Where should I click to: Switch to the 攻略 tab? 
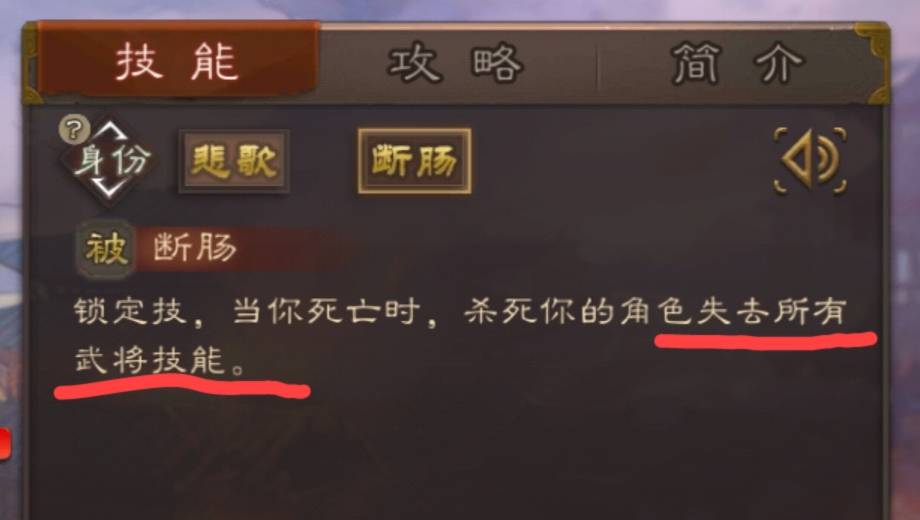click(456, 63)
